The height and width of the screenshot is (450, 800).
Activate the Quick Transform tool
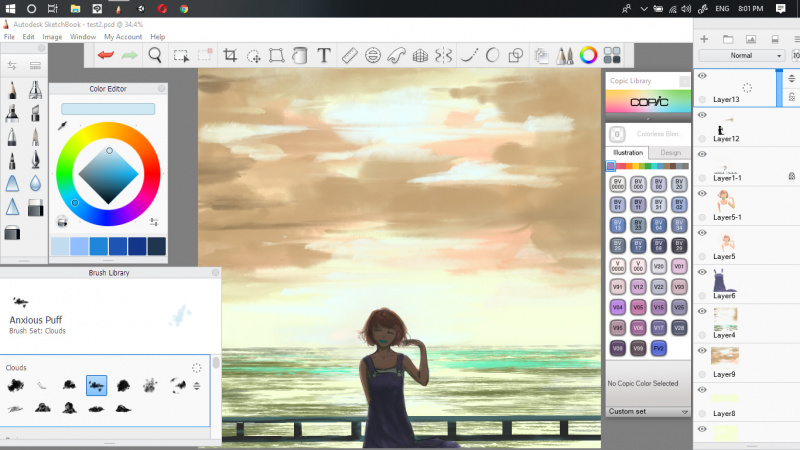click(x=254, y=56)
